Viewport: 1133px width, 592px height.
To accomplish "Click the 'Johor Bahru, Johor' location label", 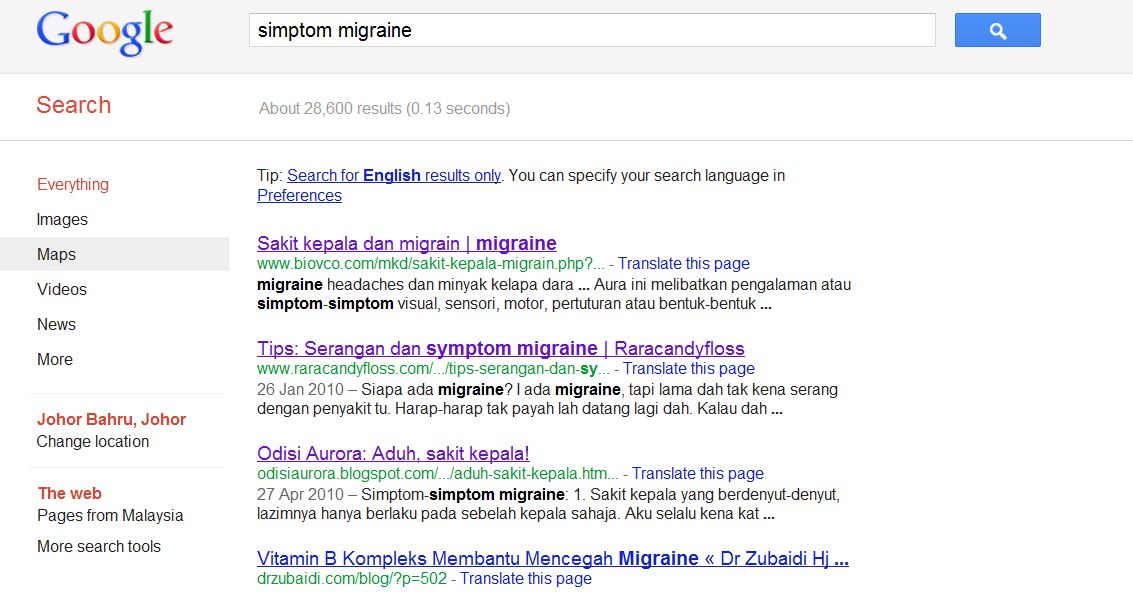I will (x=111, y=419).
